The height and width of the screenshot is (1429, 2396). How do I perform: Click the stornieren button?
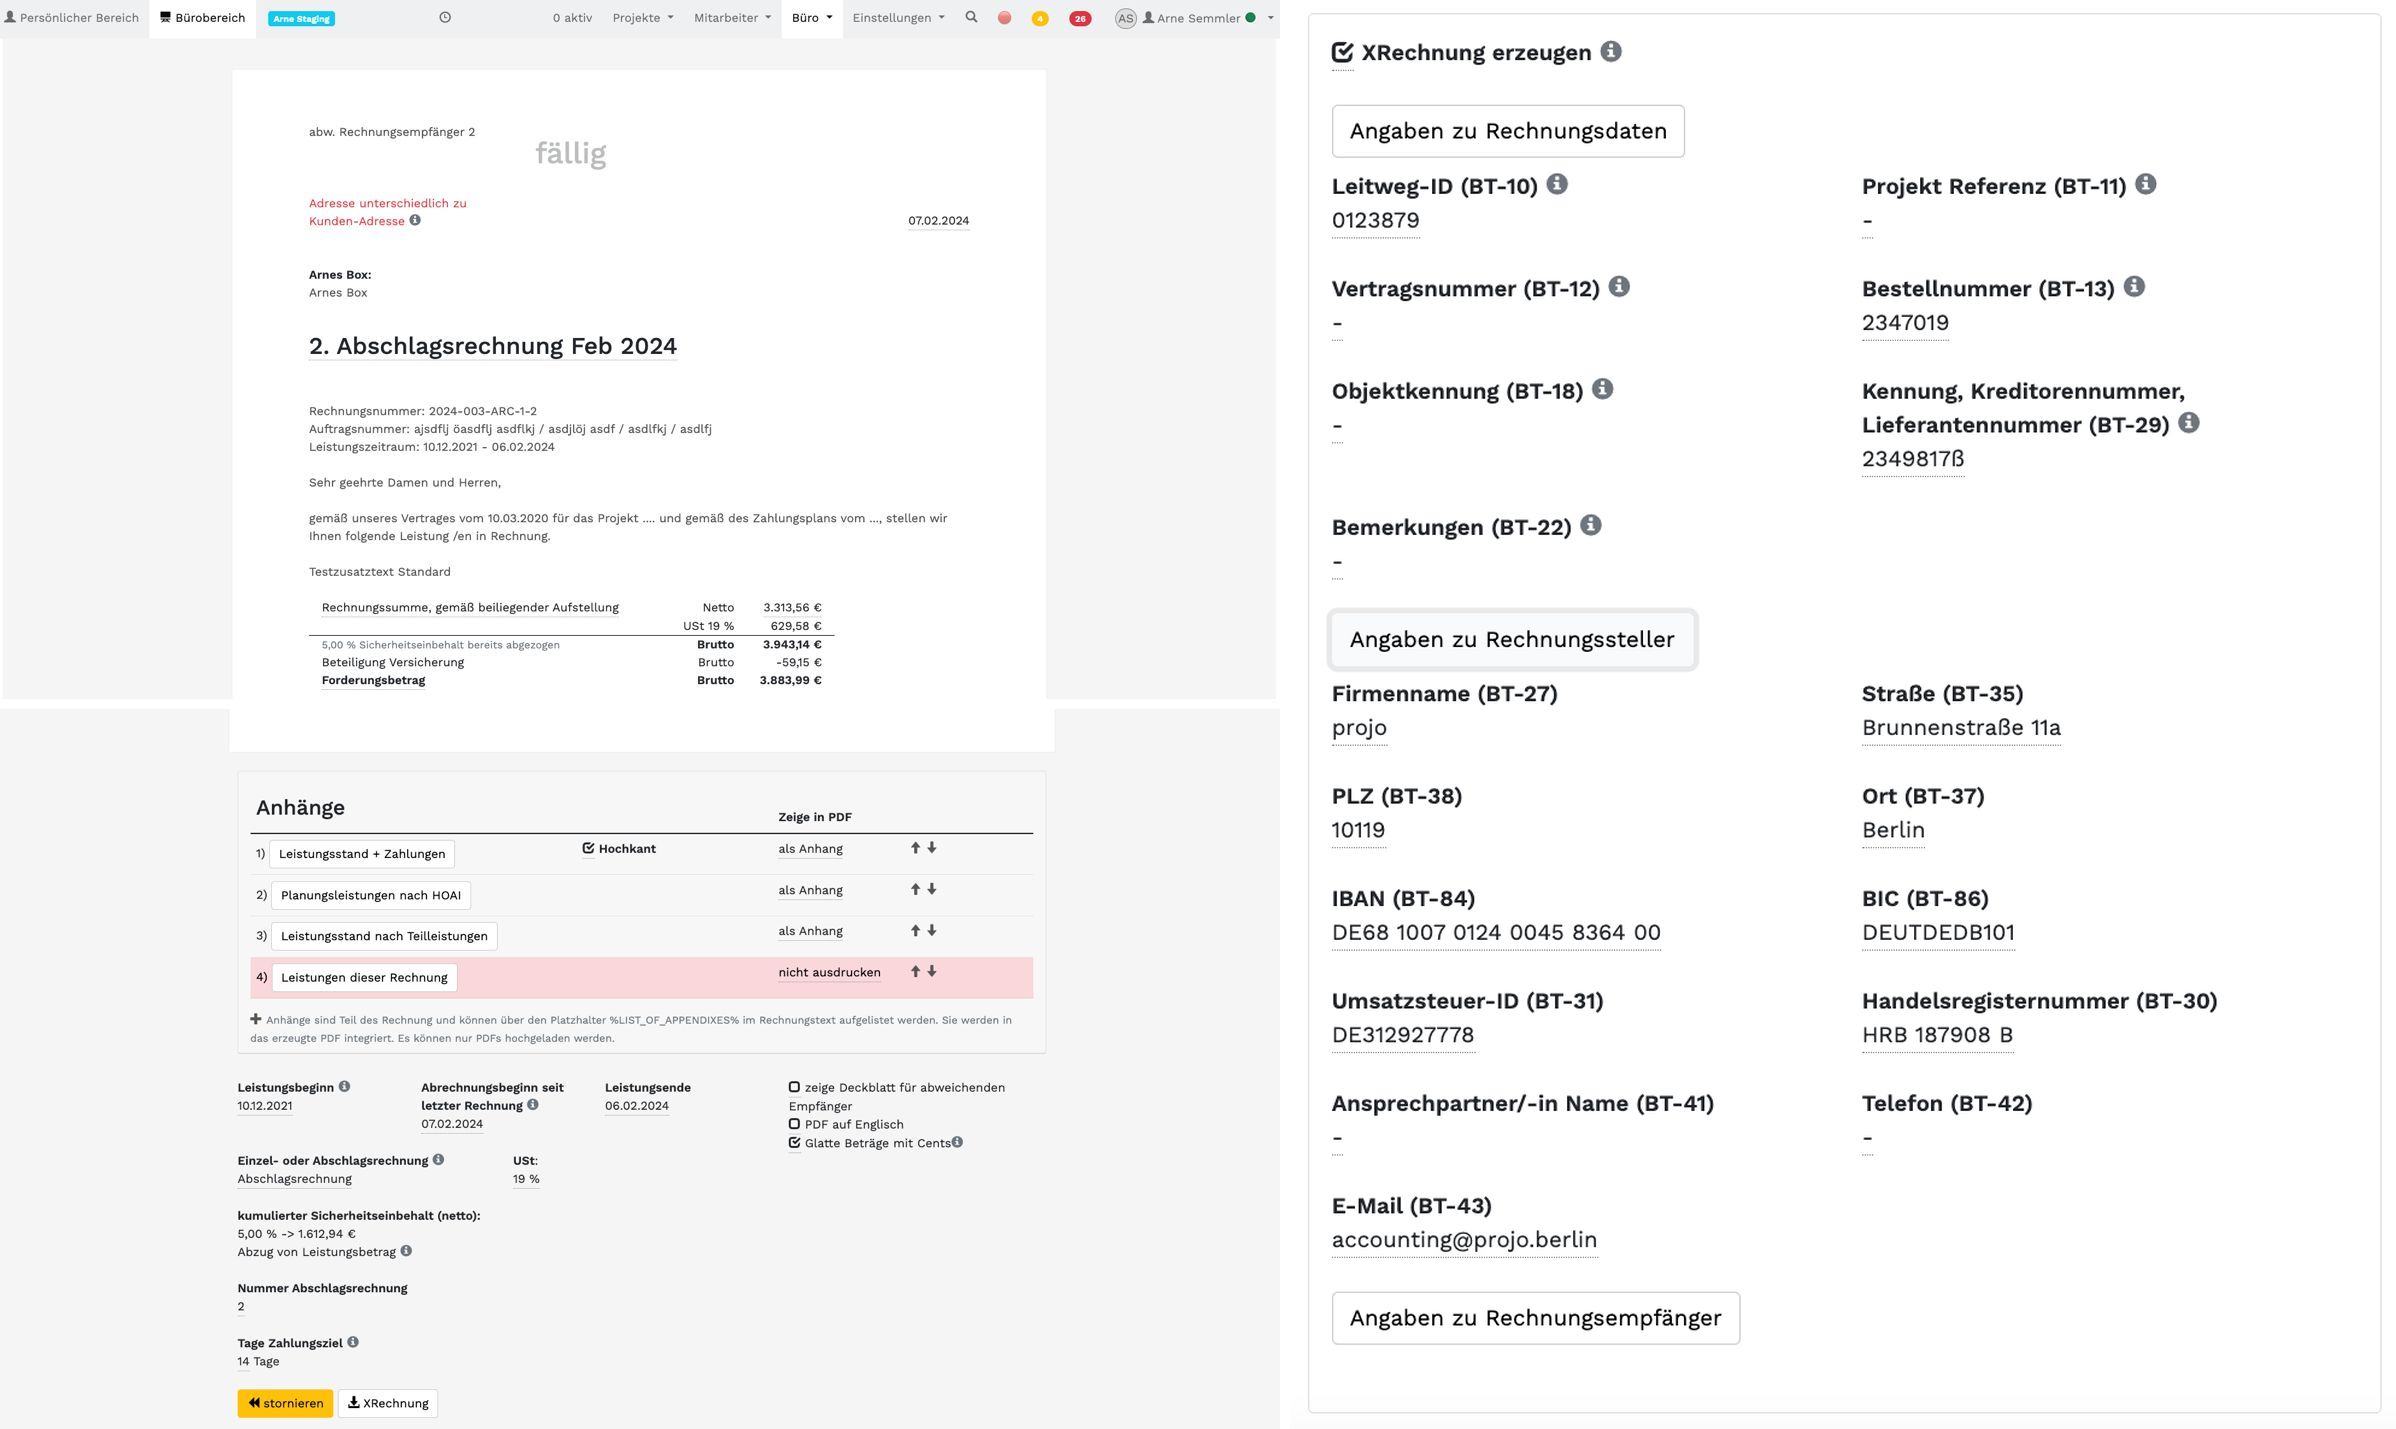[285, 1403]
